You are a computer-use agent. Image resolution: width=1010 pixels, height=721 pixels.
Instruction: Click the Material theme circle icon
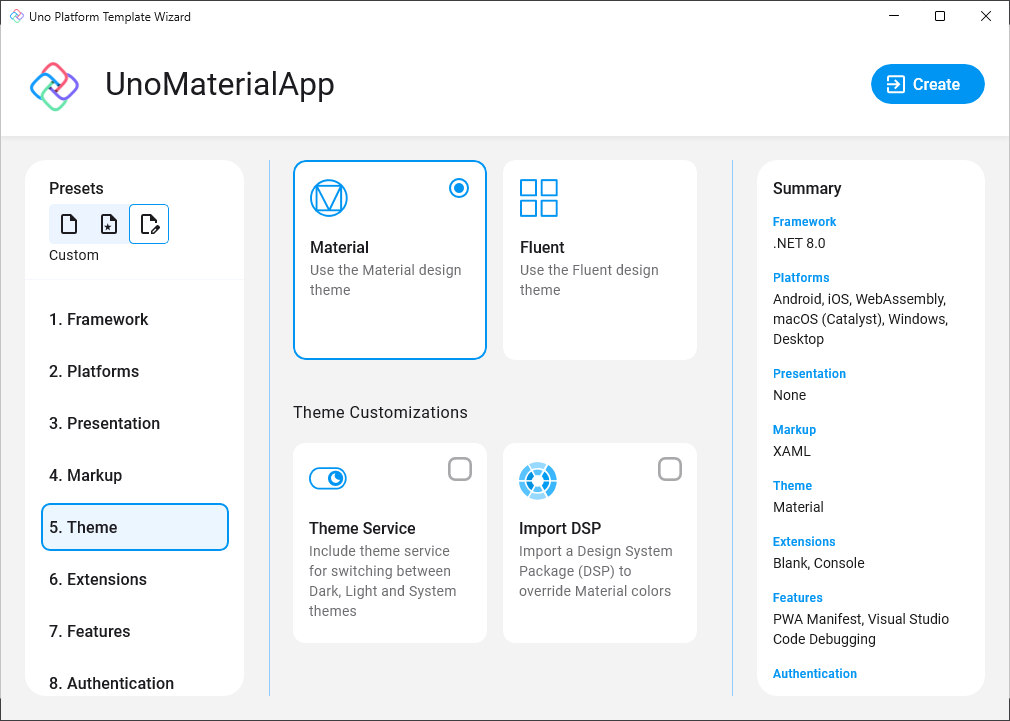(330, 198)
